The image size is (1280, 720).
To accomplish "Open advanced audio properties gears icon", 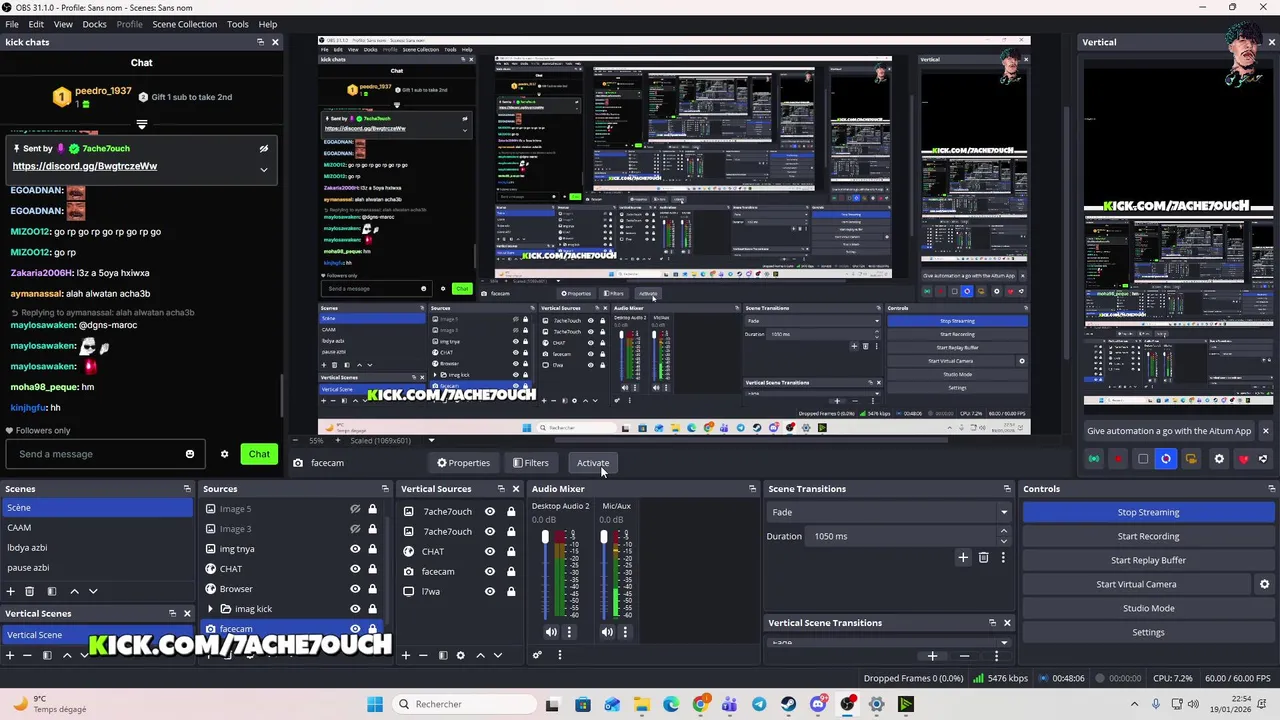I will click(x=537, y=656).
